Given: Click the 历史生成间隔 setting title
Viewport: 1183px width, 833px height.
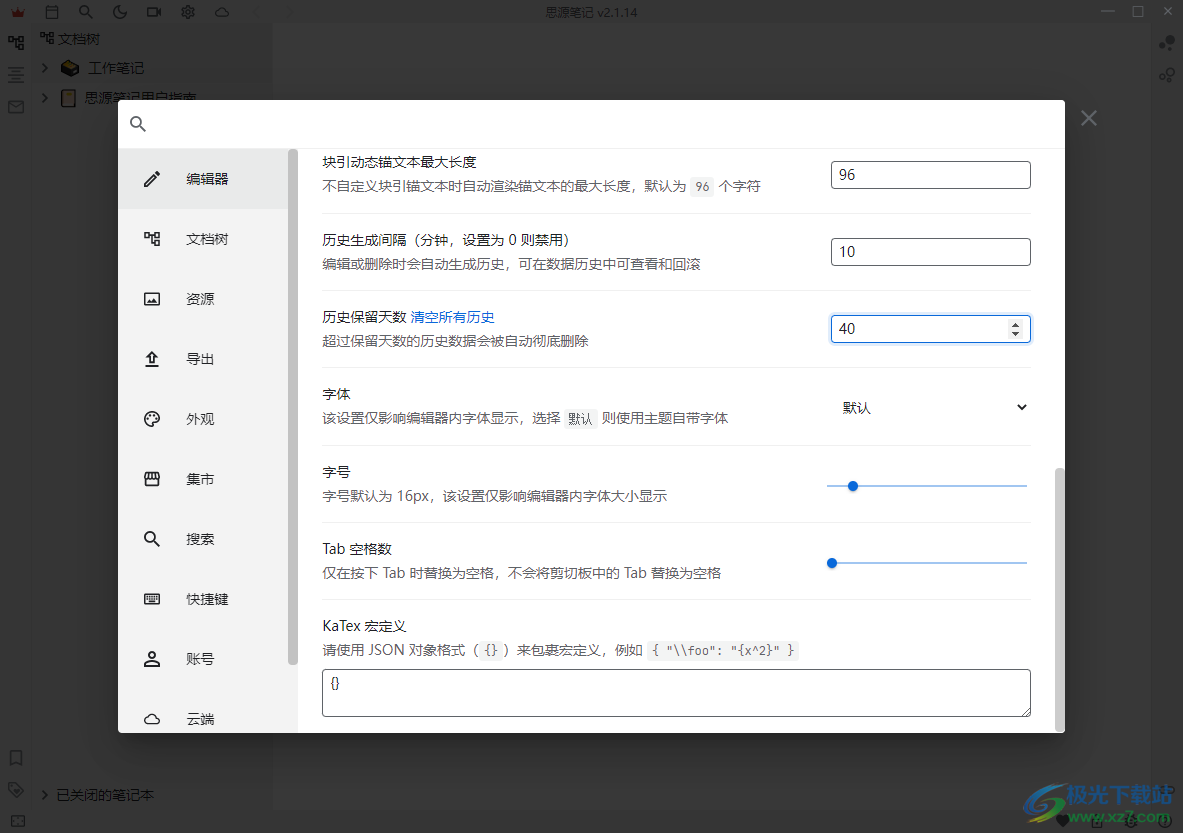Looking at the screenshot, I should 446,240.
